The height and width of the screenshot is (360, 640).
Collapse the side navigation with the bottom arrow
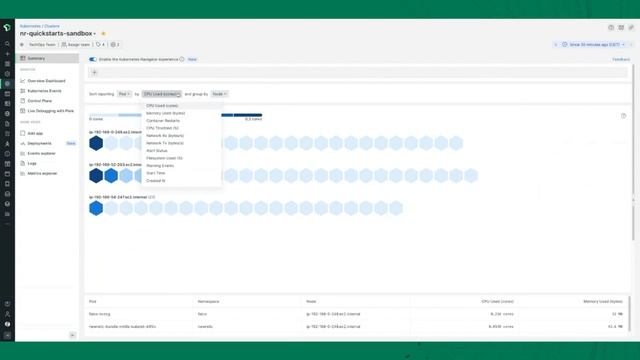pos(72,335)
